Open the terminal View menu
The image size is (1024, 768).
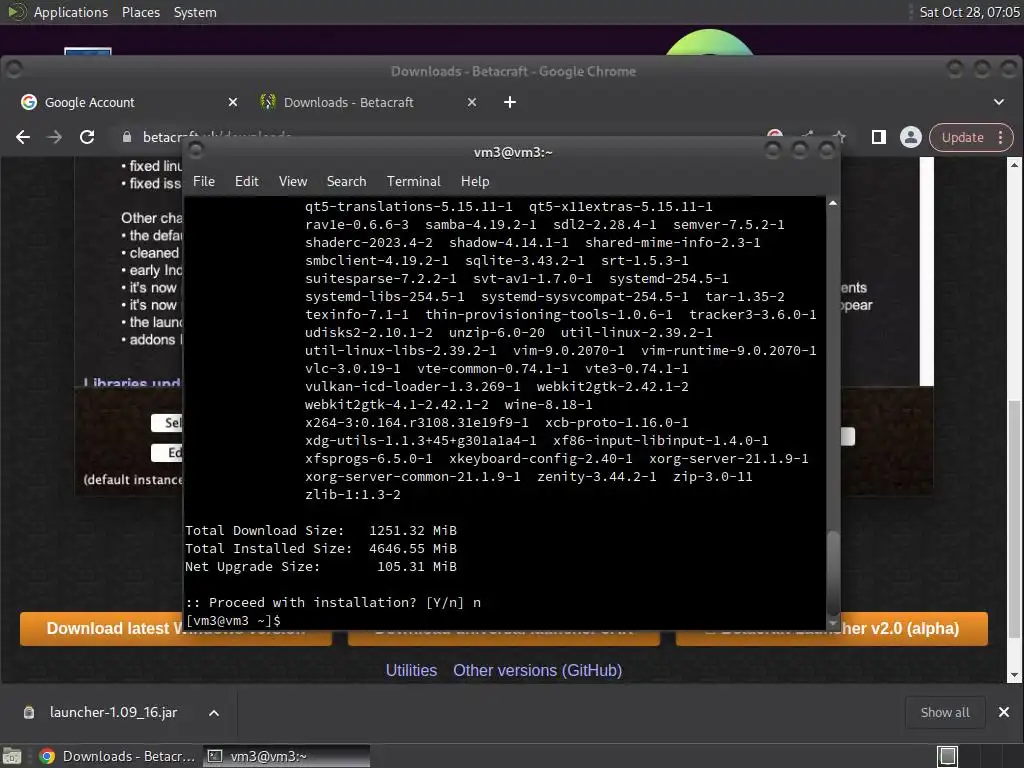click(293, 182)
